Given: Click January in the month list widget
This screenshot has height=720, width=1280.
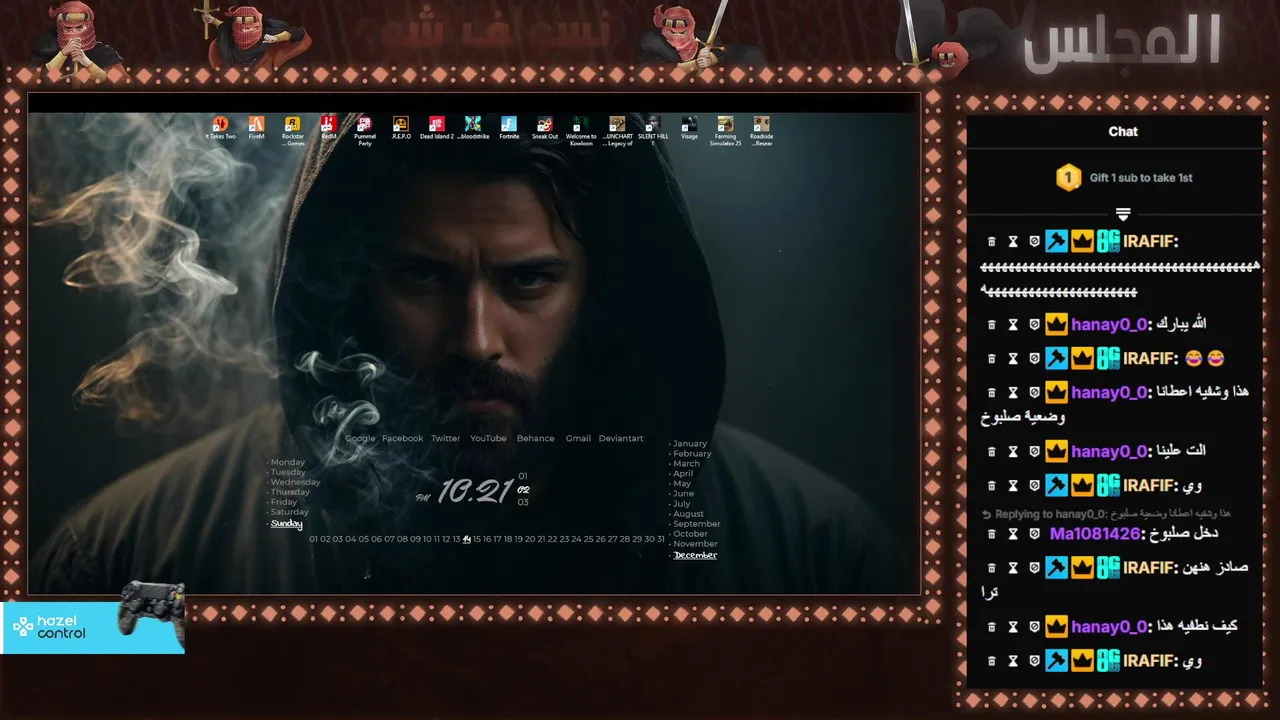Looking at the screenshot, I should tap(689, 443).
